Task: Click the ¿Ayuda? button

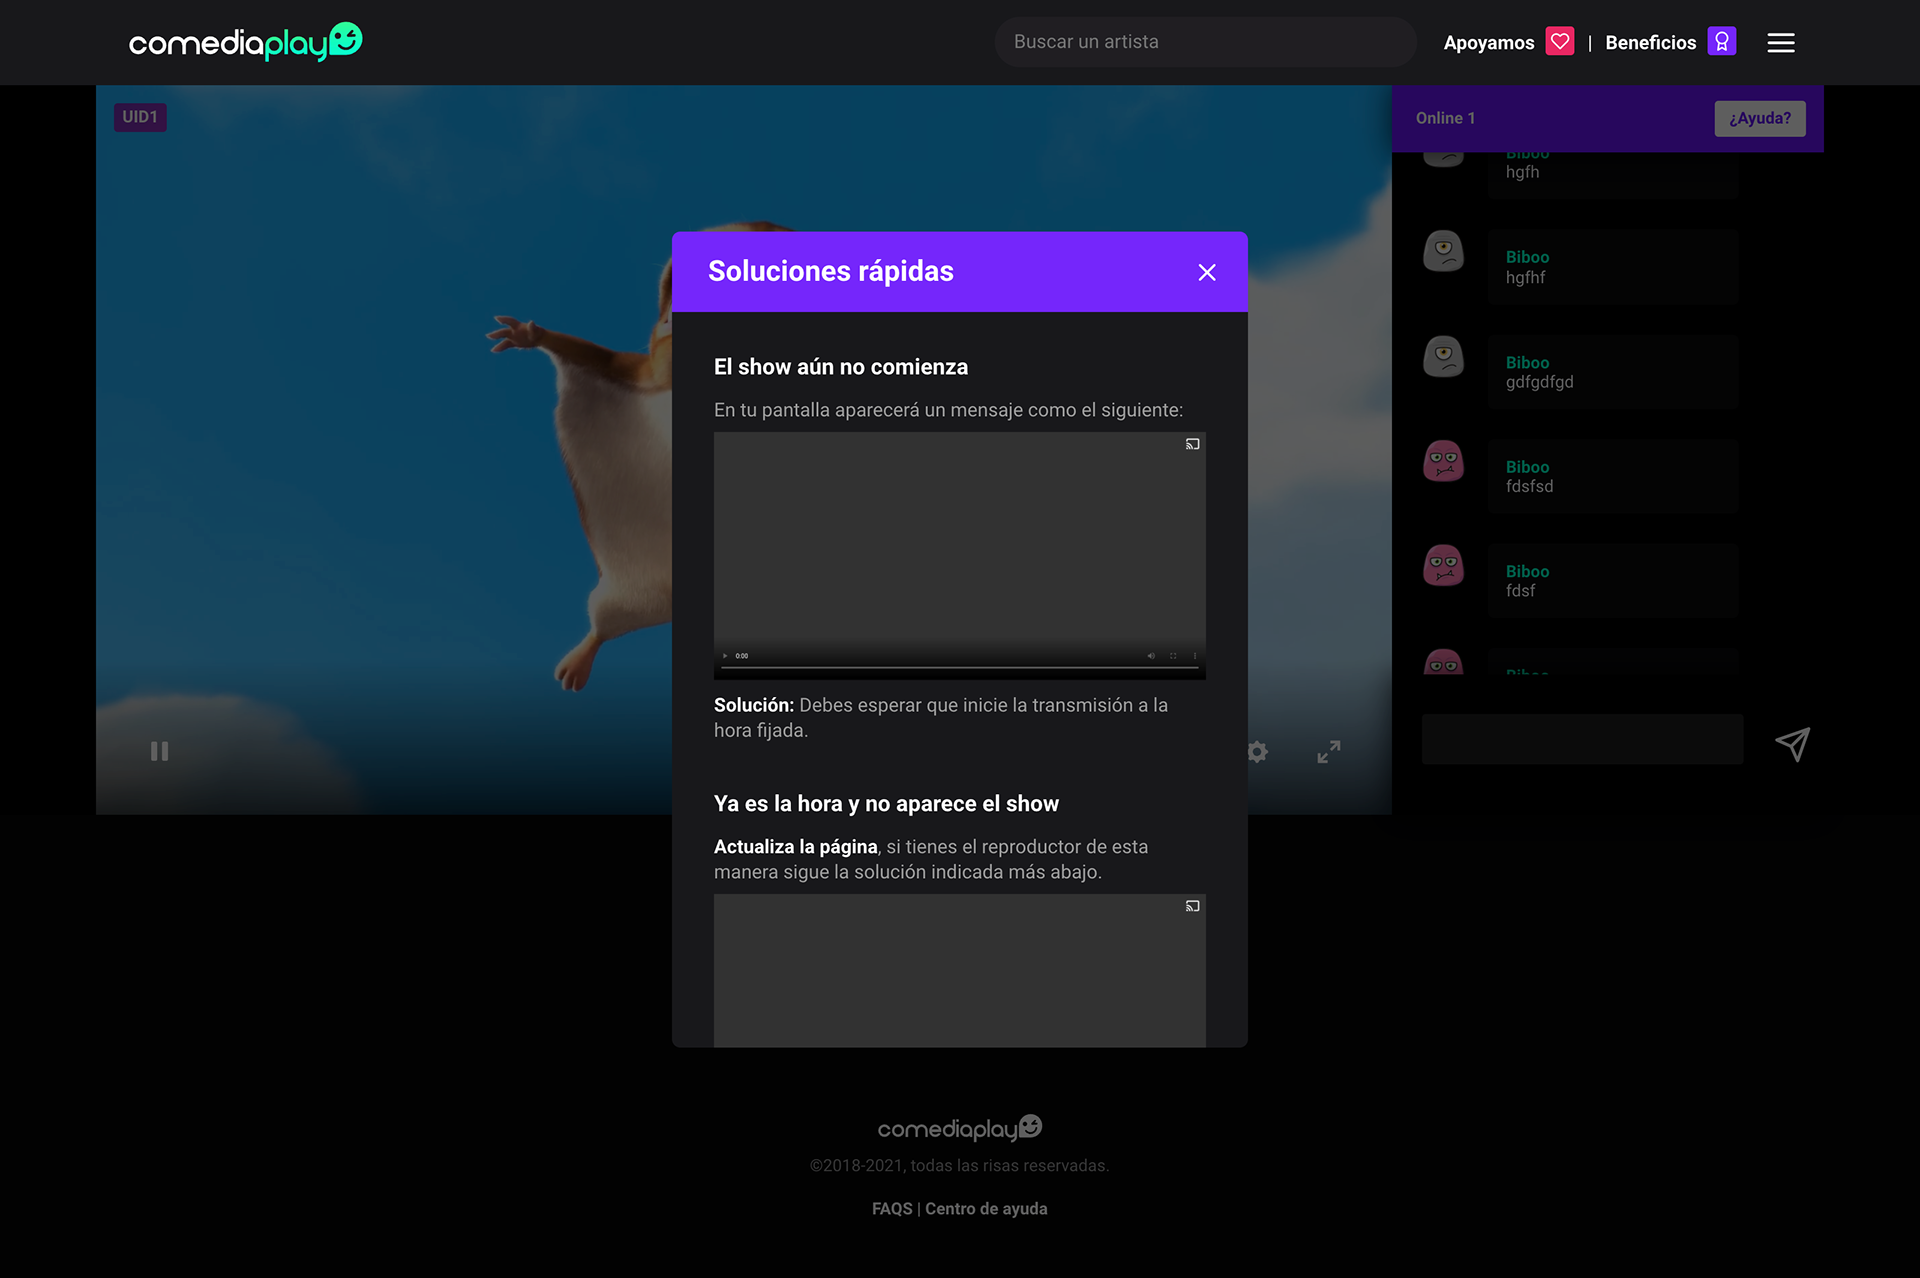Action: [x=1760, y=118]
